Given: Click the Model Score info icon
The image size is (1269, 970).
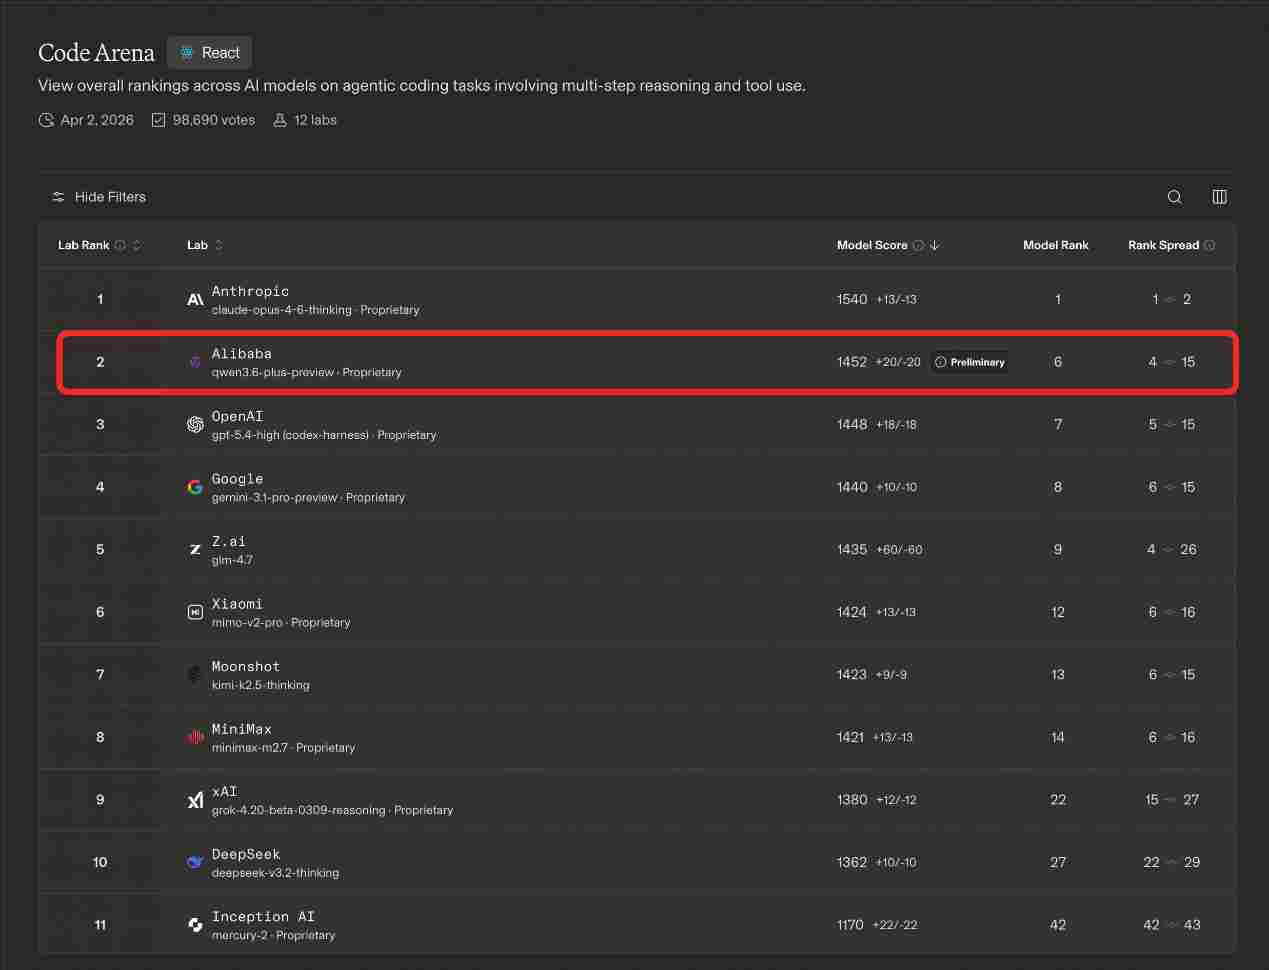Looking at the screenshot, I should [918, 245].
